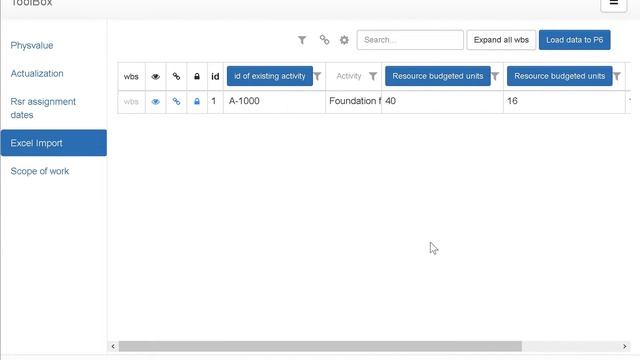The width and height of the screenshot is (640, 360).
Task: Click the wbs cell in the A-1000 row
Action: click(131, 102)
